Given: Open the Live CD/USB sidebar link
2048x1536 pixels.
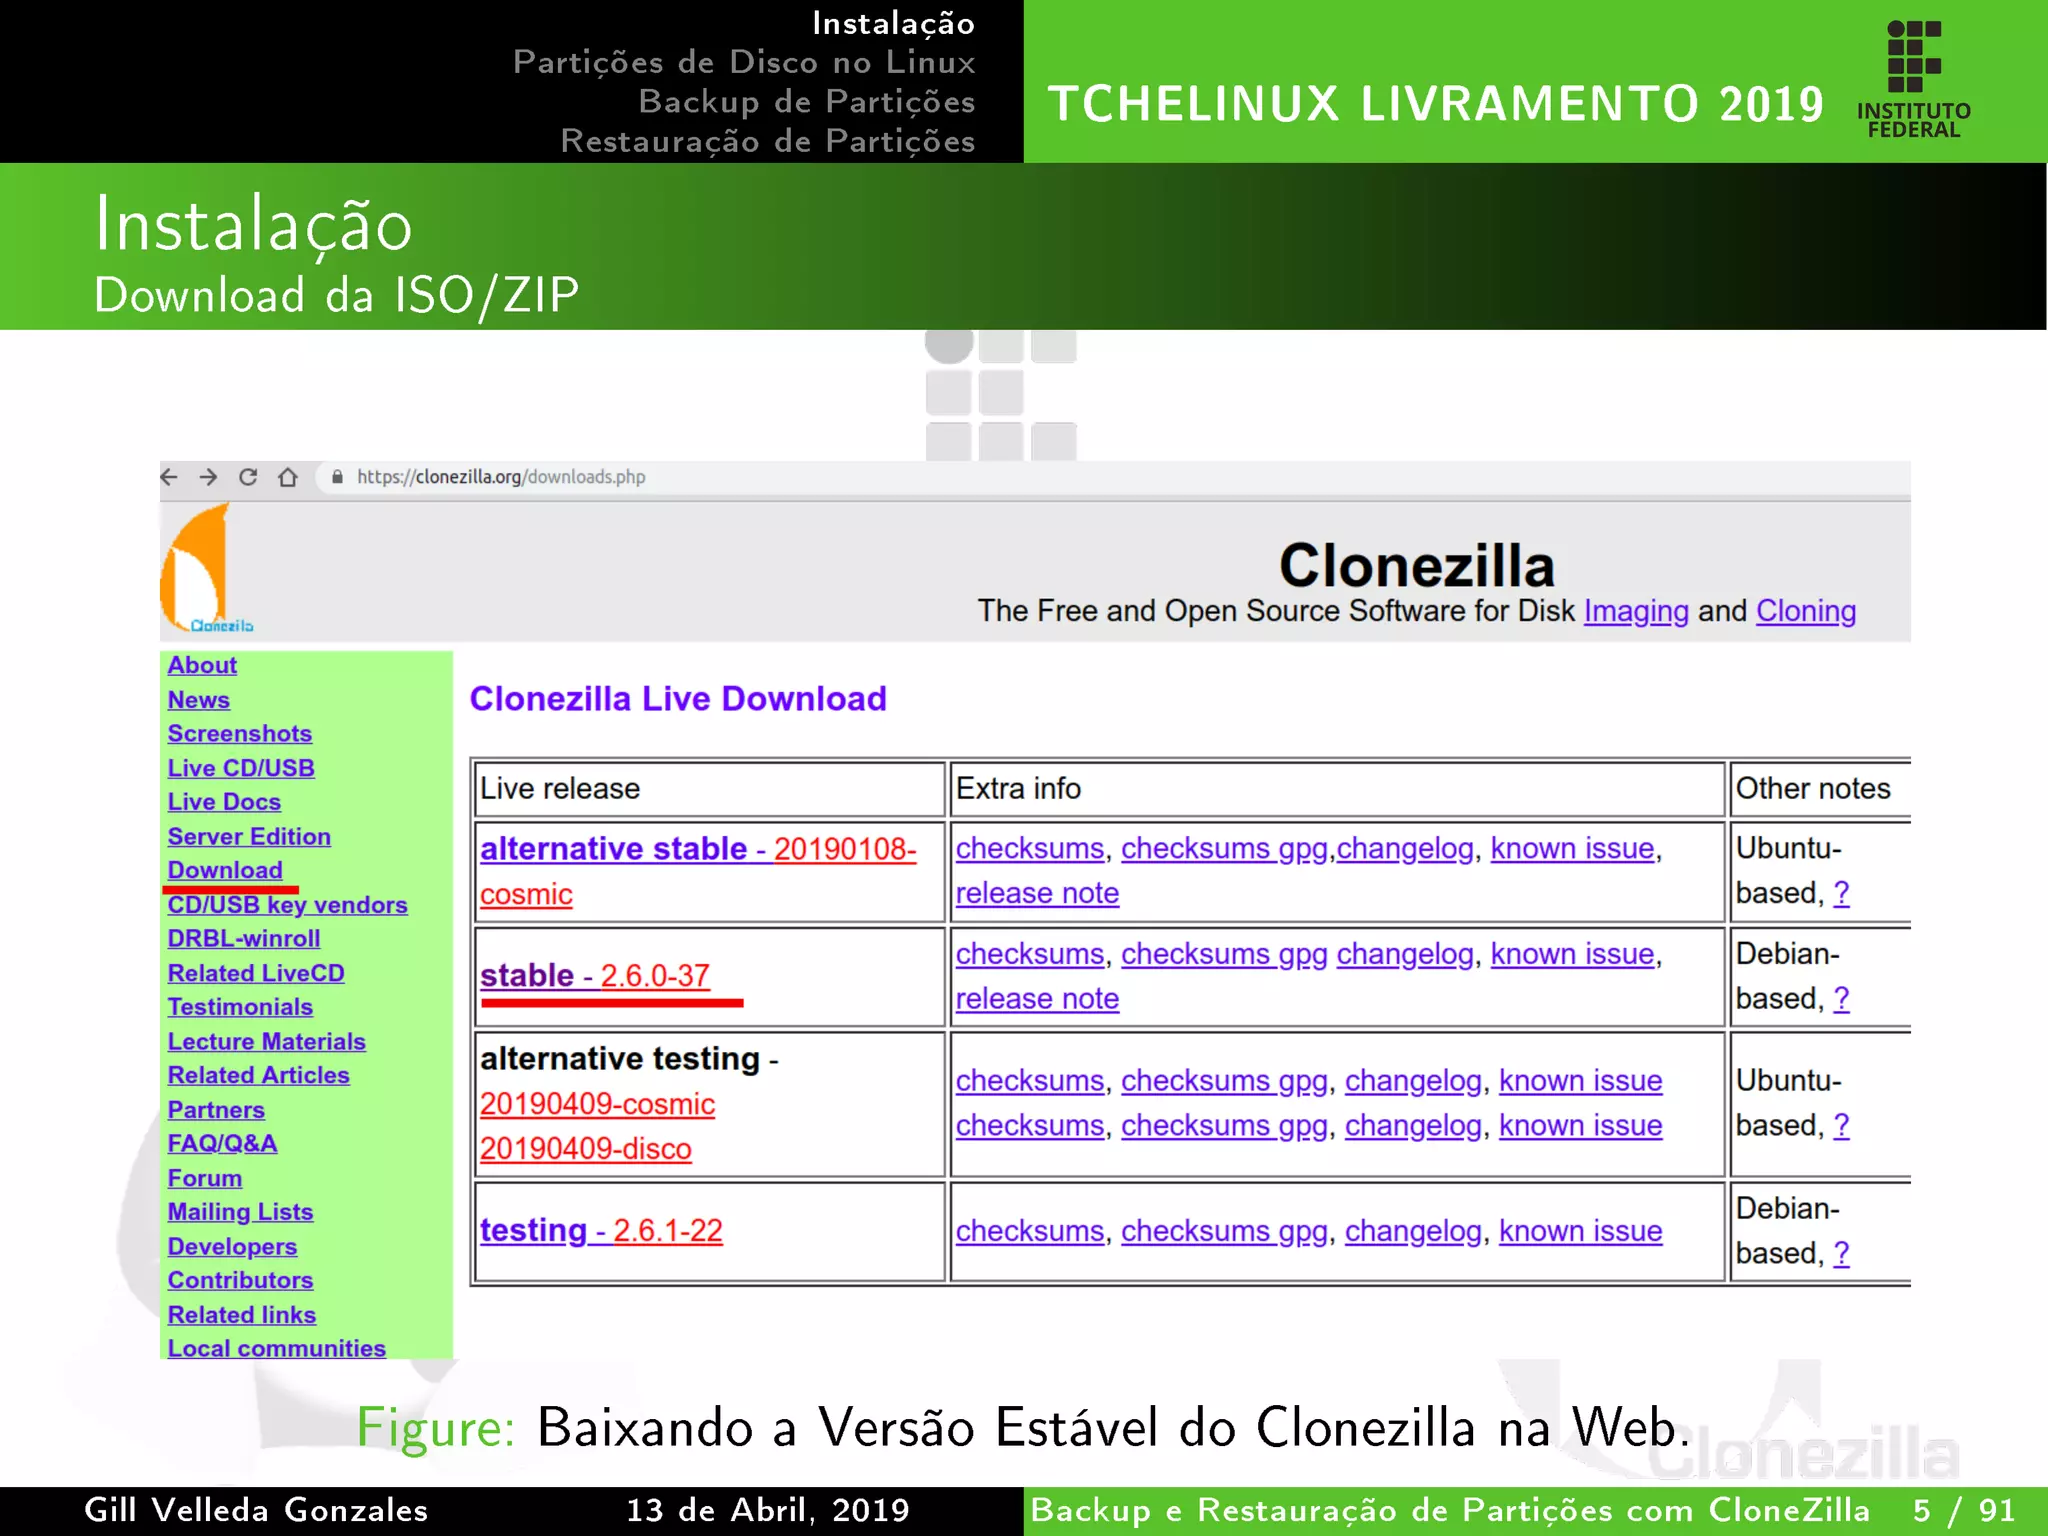Looking at the screenshot, I should 241,768.
